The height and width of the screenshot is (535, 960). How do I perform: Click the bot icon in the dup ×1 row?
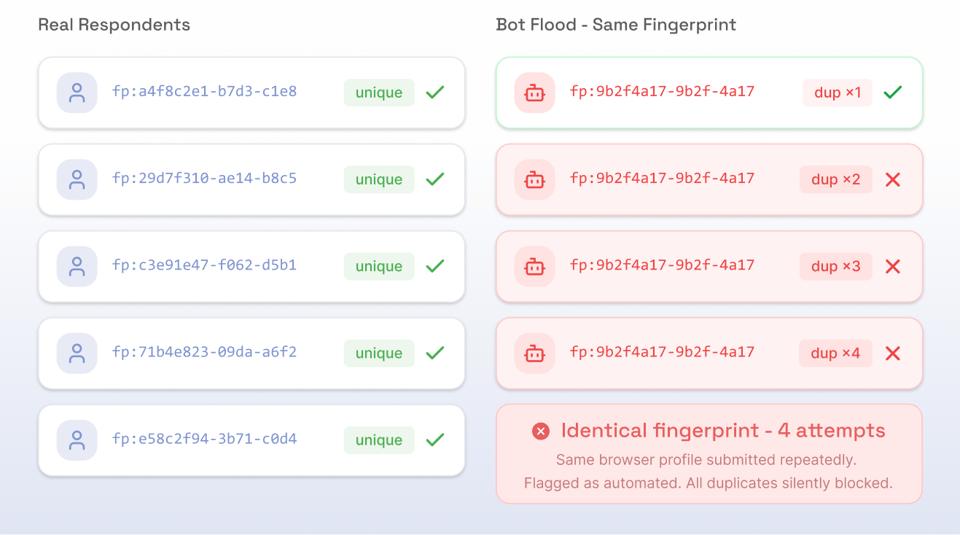534,92
